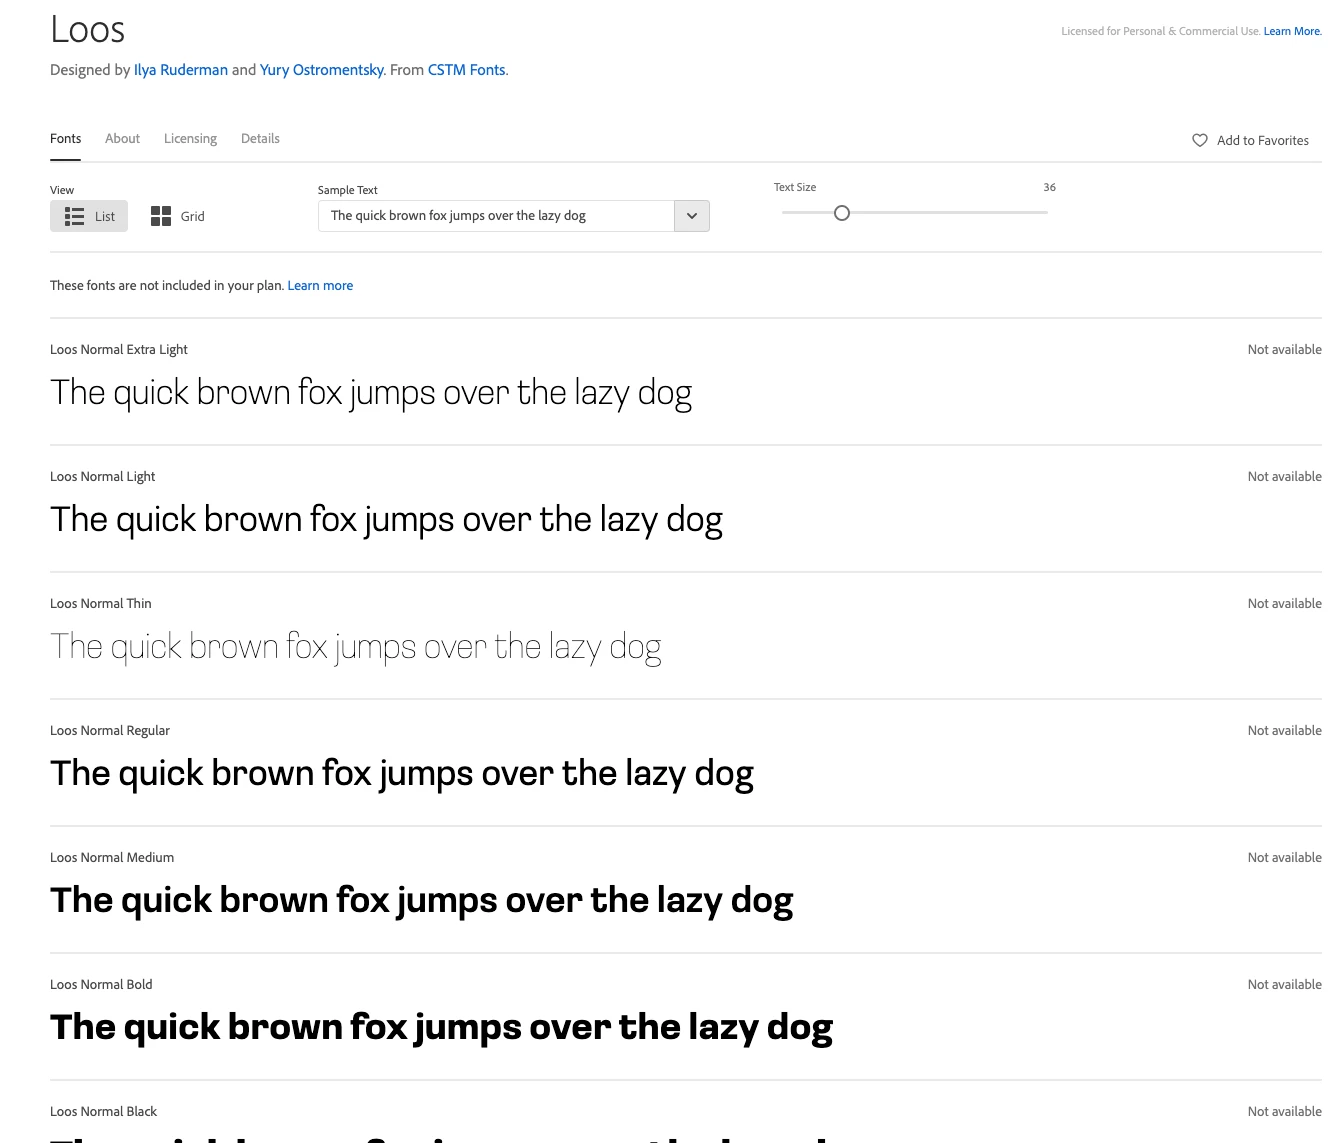The image size is (1335, 1143).
Task: Click the Grid view icon
Action: coord(161,216)
